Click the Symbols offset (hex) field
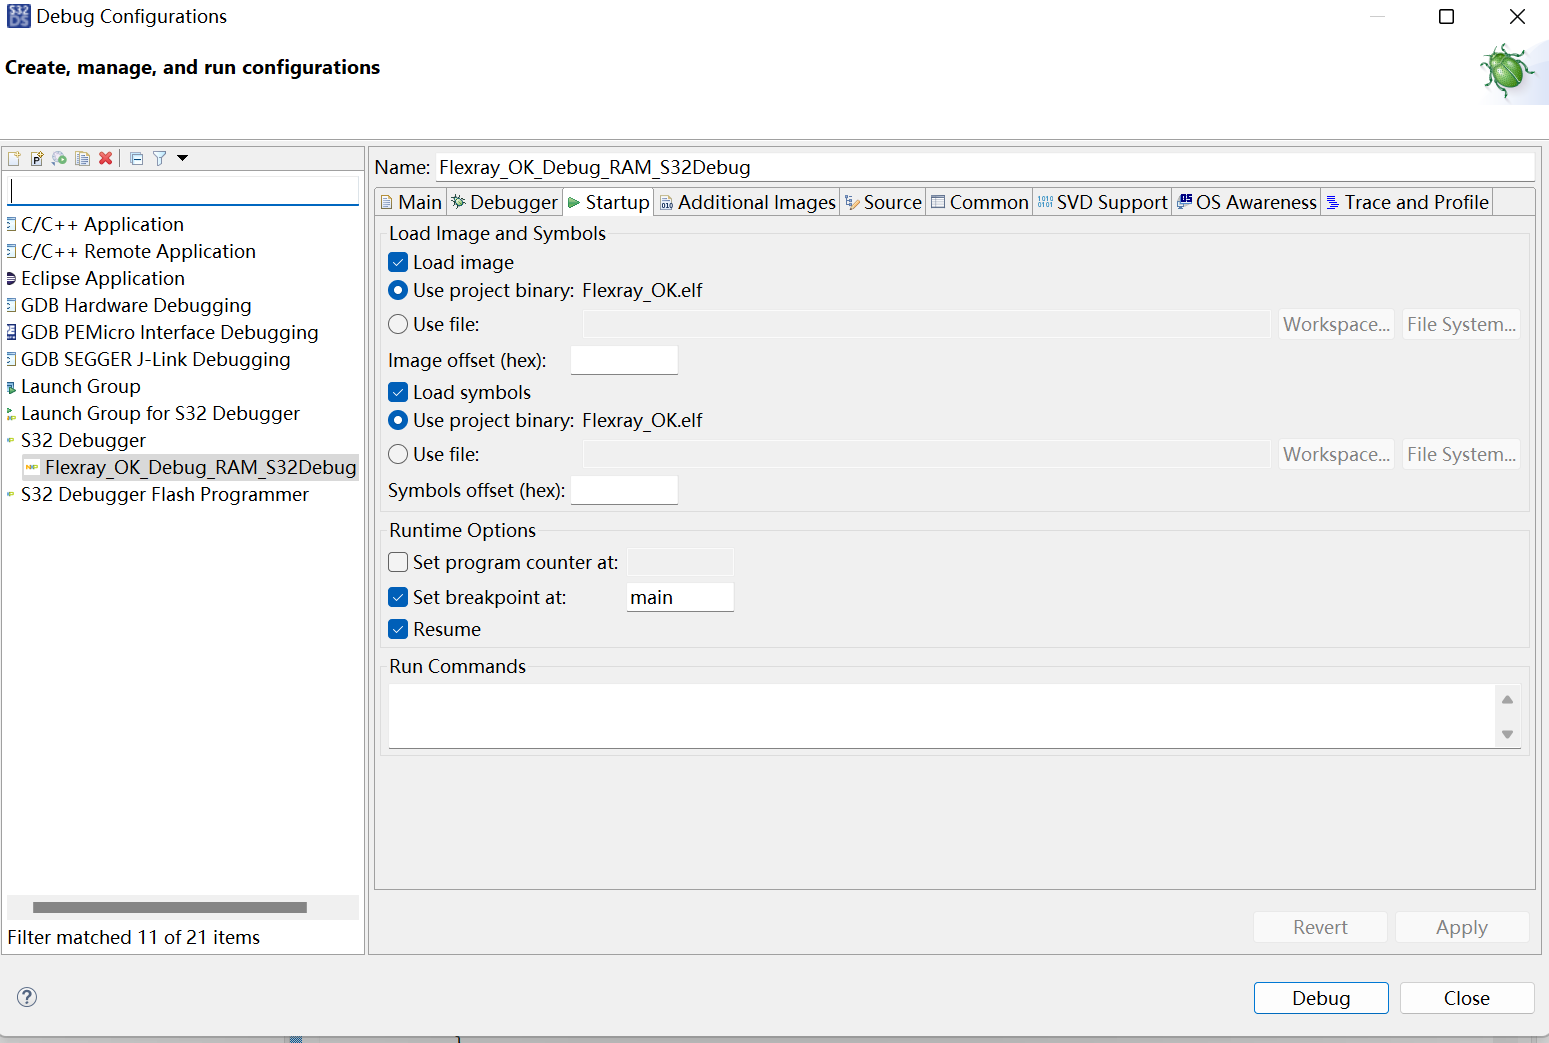This screenshot has height=1043, width=1549. point(624,490)
